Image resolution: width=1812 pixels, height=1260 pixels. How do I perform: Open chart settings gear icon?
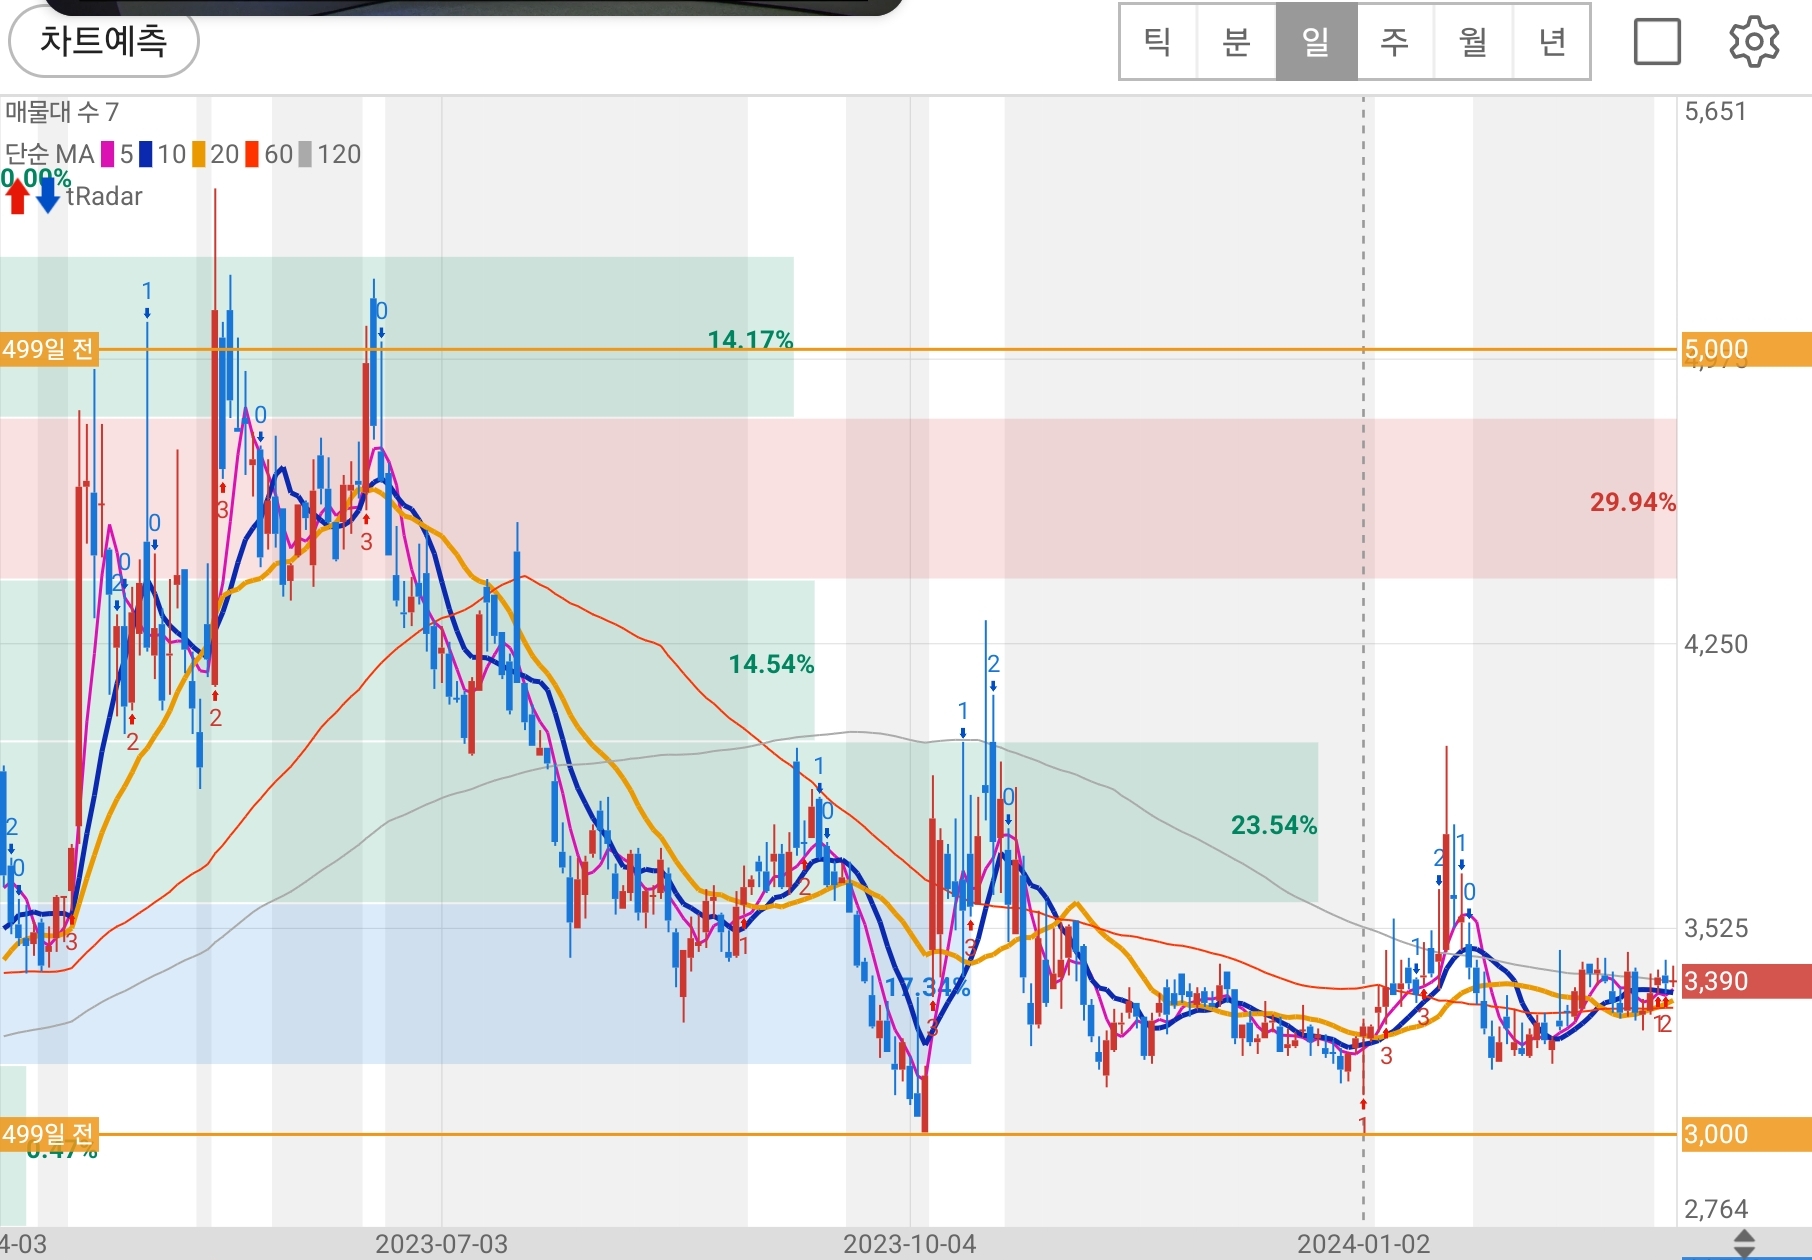(1754, 42)
